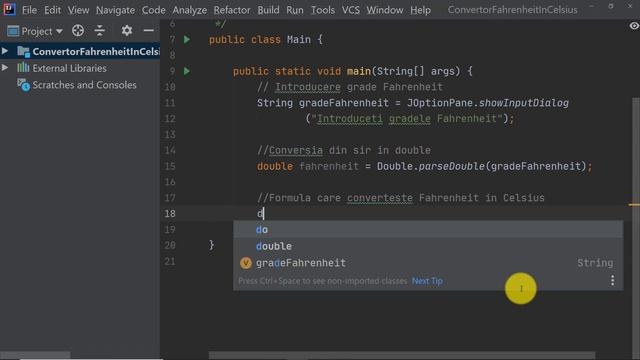This screenshot has width=640, height=360.
Task: Open the Code menu
Action: (x=153, y=10)
